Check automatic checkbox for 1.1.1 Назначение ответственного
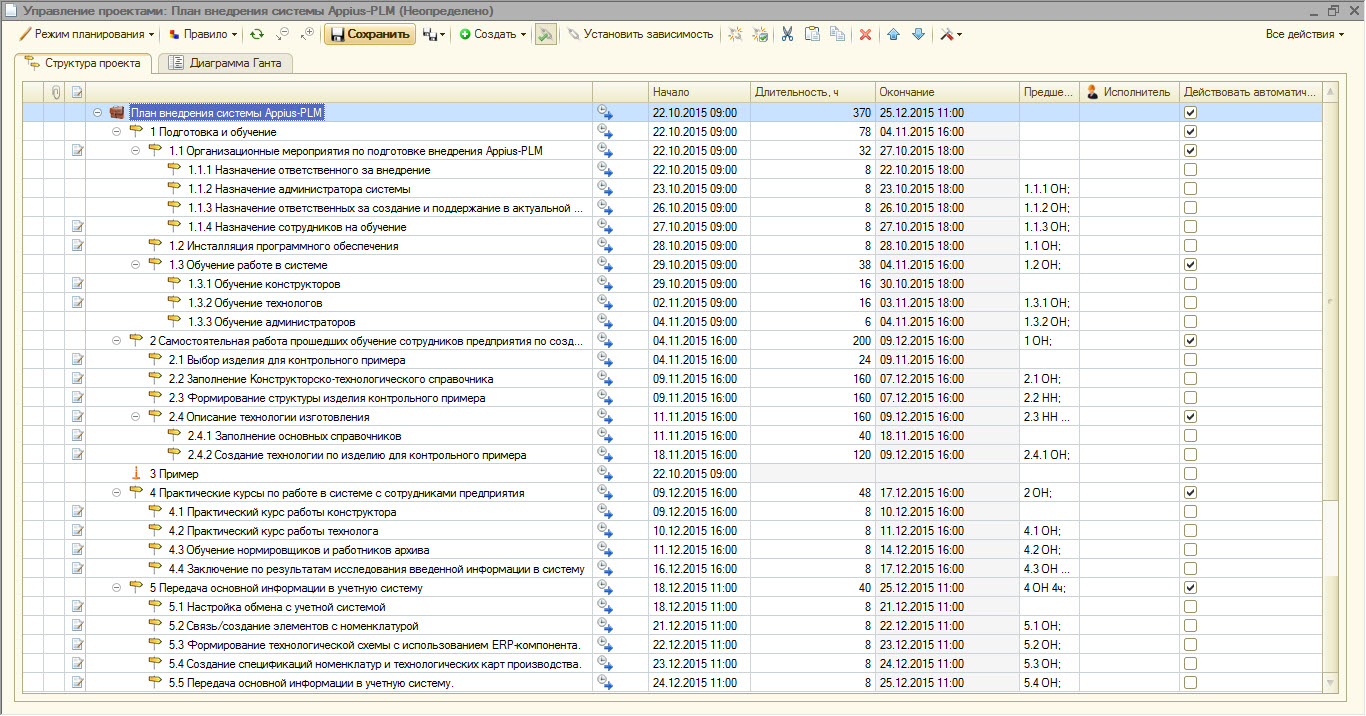 (x=1190, y=170)
